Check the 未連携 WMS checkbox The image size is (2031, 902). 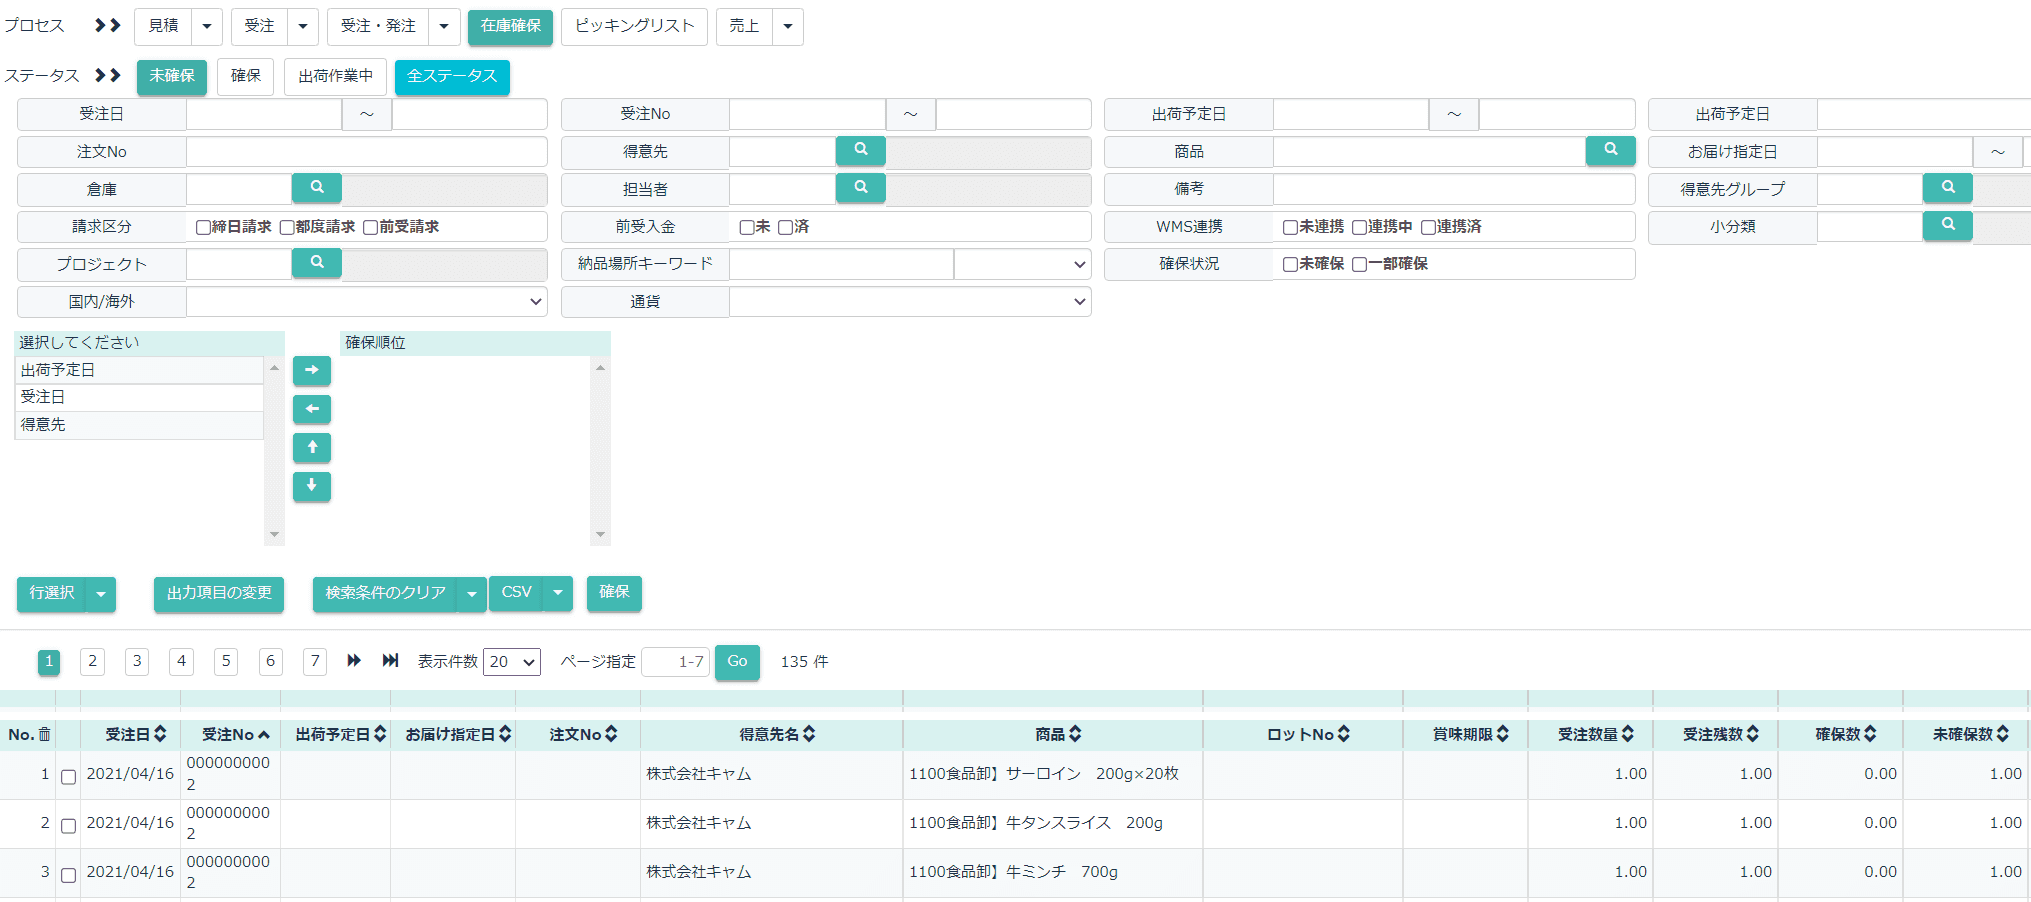coord(1291,228)
